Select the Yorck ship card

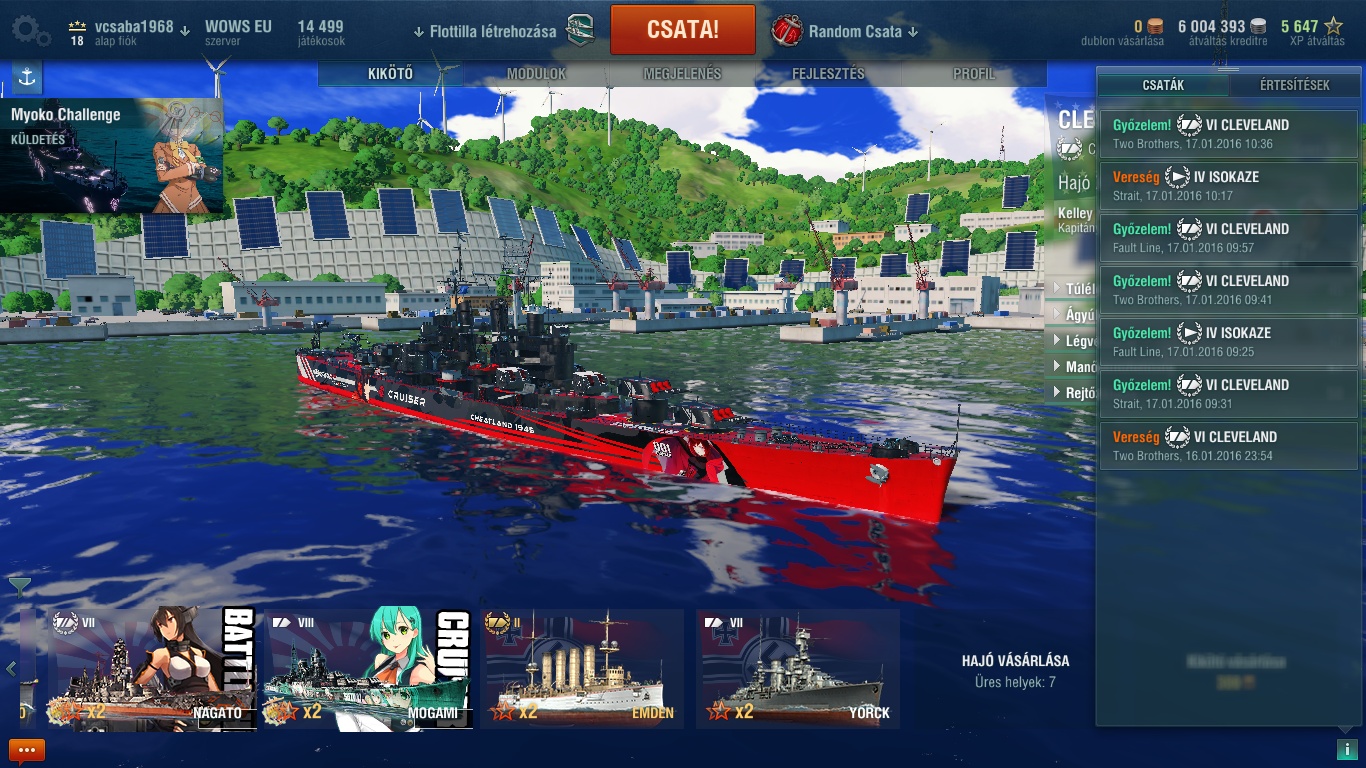[x=798, y=669]
